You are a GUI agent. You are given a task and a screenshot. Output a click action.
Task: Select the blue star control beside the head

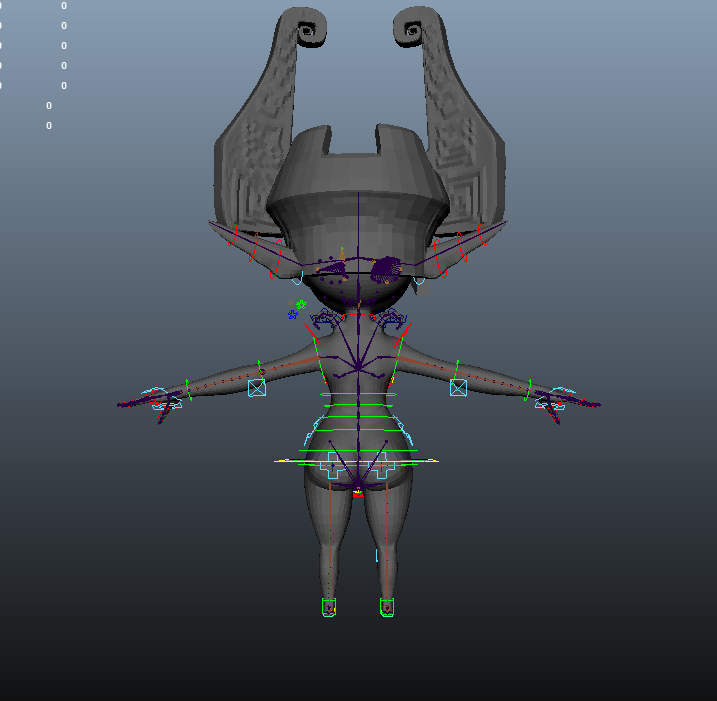coord(293,315)
